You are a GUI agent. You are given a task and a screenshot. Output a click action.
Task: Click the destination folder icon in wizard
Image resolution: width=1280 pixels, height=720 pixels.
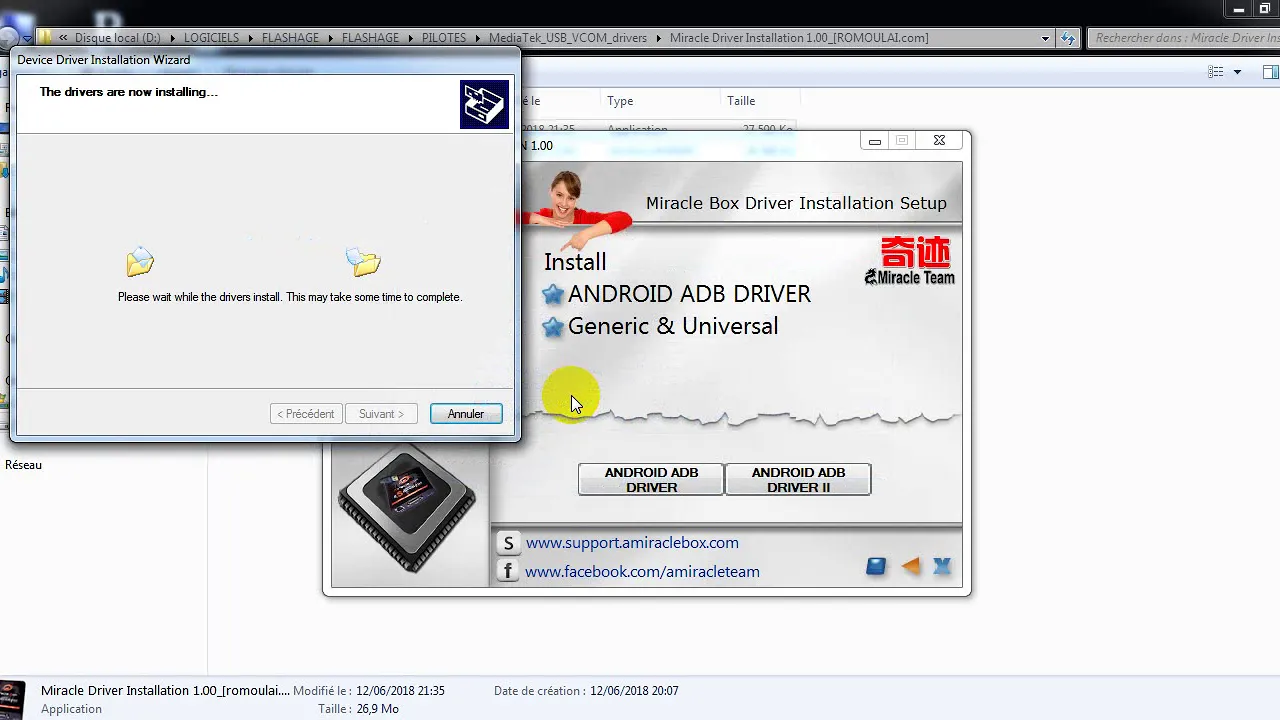364,262
